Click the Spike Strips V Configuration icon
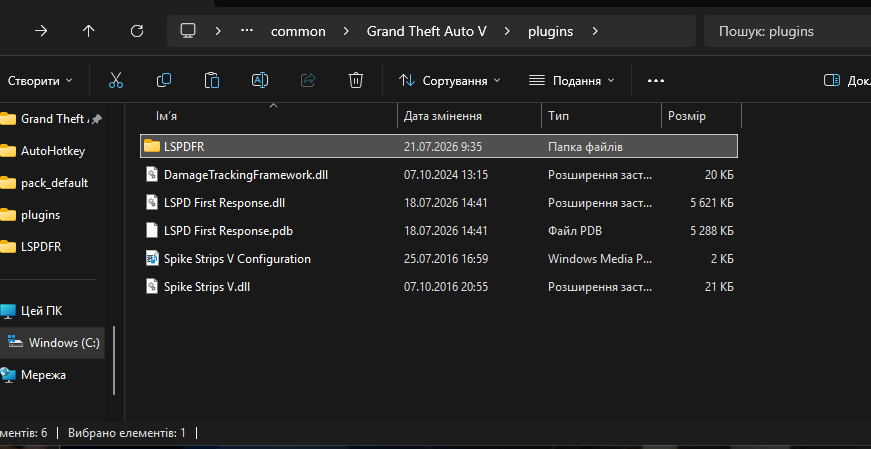Viewport: 871px width, 449px height. tap(152, 258)
